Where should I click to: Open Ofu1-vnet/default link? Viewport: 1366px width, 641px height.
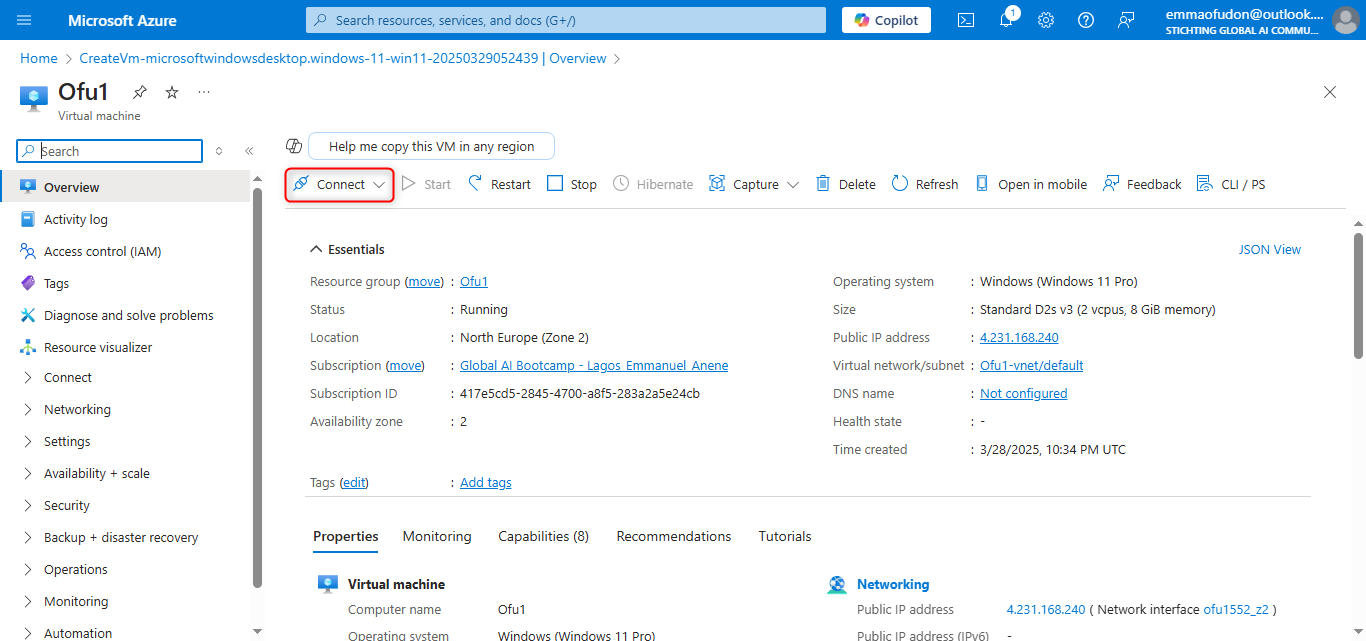click(1032, 365)
